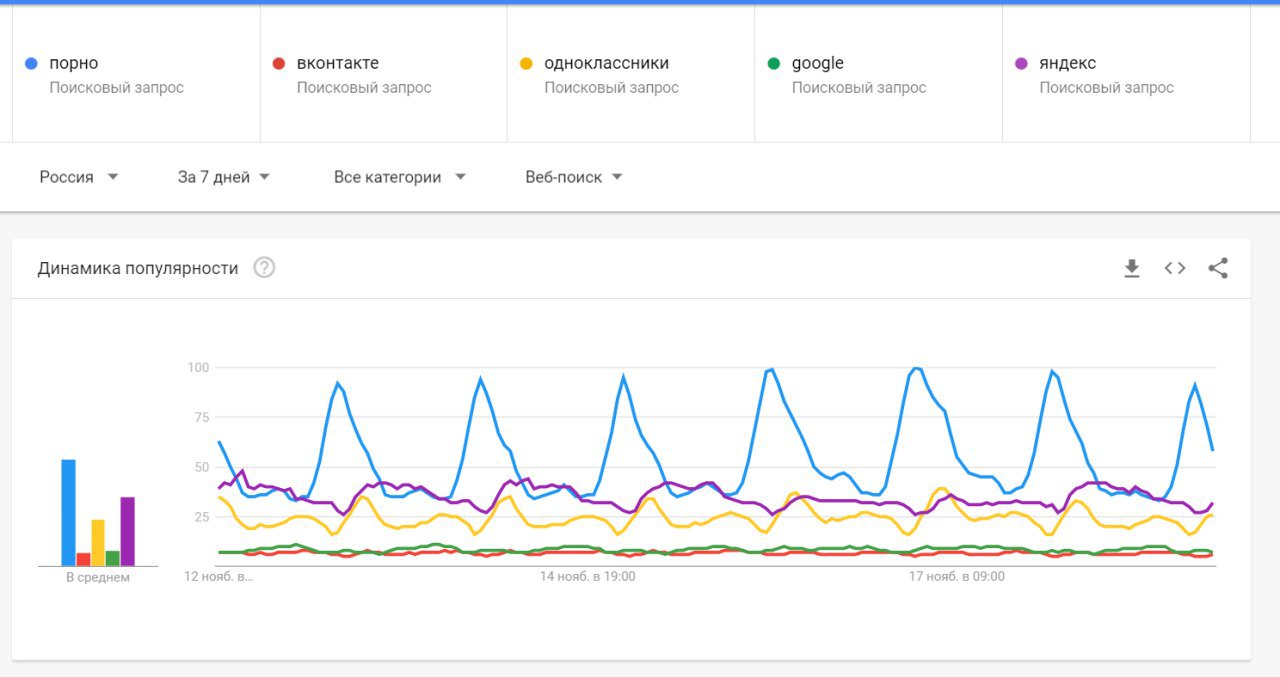Edit the яндекс search term
Screen dimensions: 1280x677
[1126, 74]
